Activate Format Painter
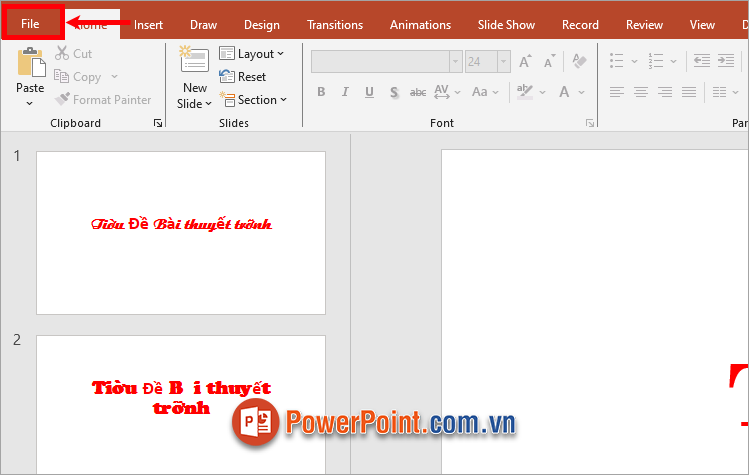Screen dimensions: 749x475 pyautogui.click(x=103, y=99)
